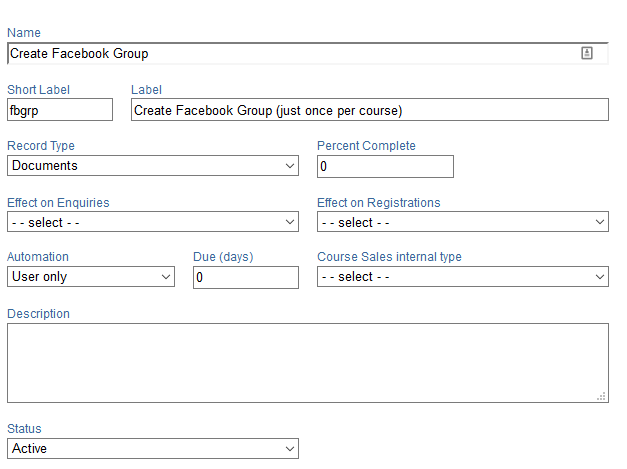Click the Label field with Facebook Group text
The image size is (627, 469).
coord(369,110)
